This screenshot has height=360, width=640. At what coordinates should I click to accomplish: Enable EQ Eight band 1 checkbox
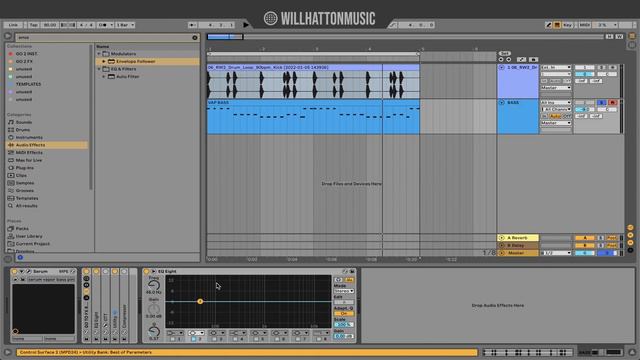173,339
